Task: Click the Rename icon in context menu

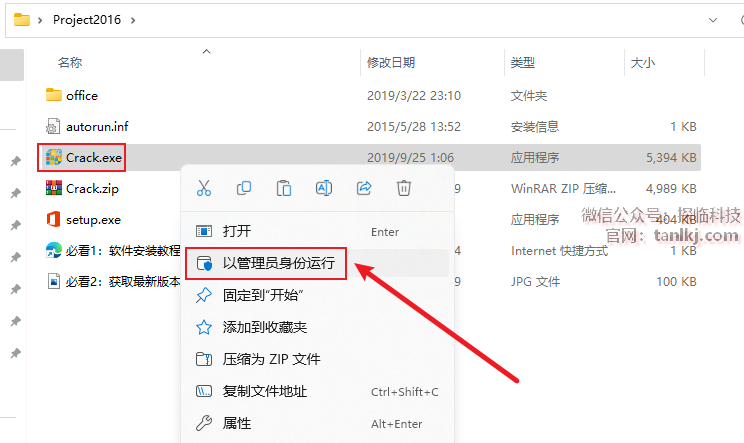Action: (324, 188)
